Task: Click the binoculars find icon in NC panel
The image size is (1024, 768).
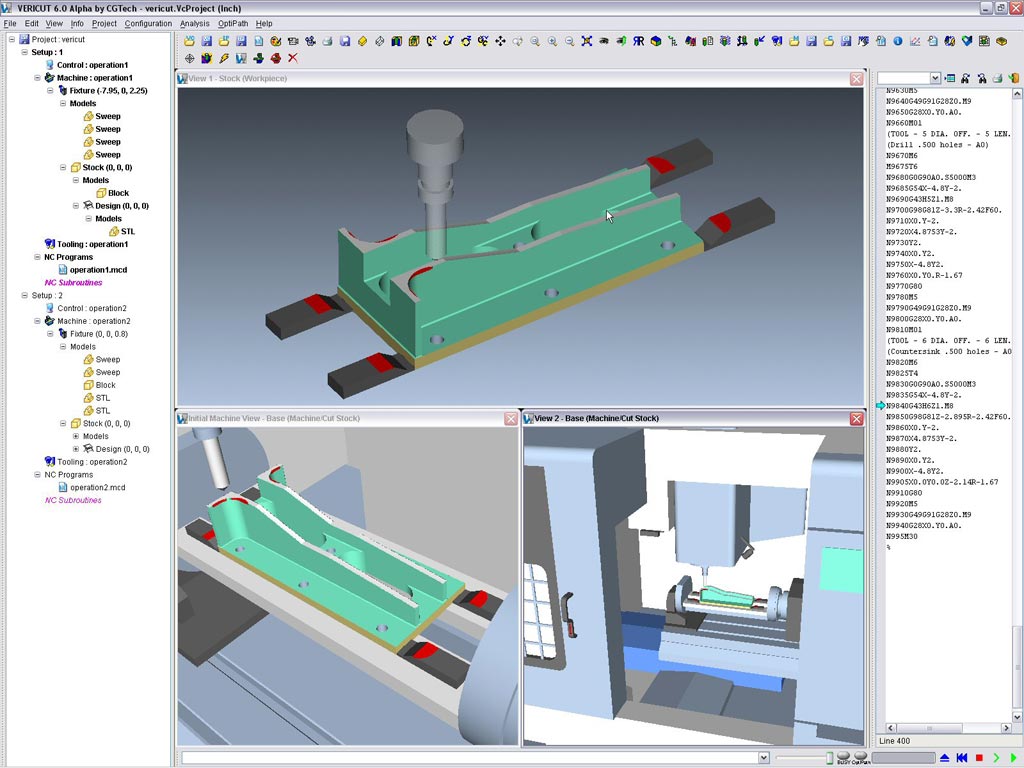Action: [x=965, y=78]
